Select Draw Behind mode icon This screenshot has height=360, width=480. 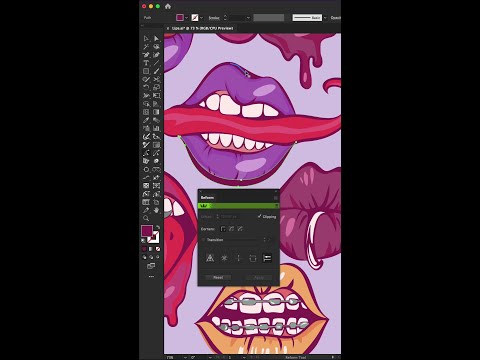[151, 257]
